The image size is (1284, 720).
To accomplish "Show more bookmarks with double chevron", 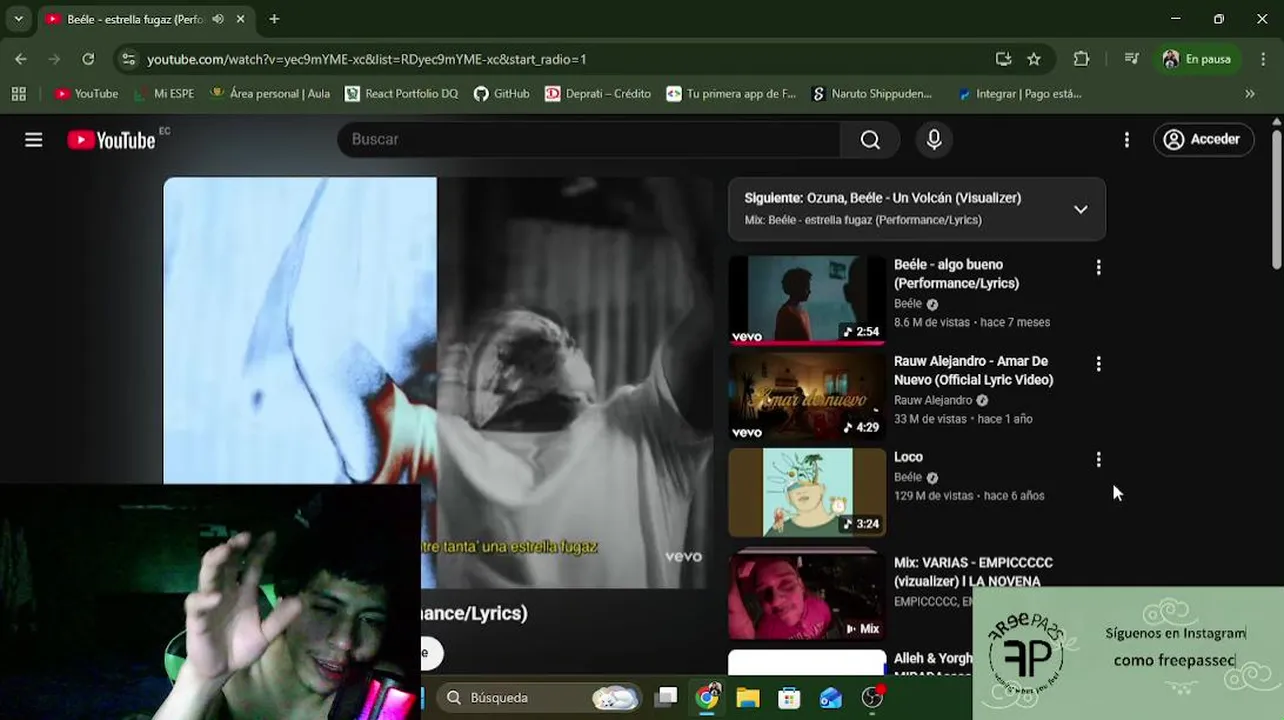I will pos(1250,94).
